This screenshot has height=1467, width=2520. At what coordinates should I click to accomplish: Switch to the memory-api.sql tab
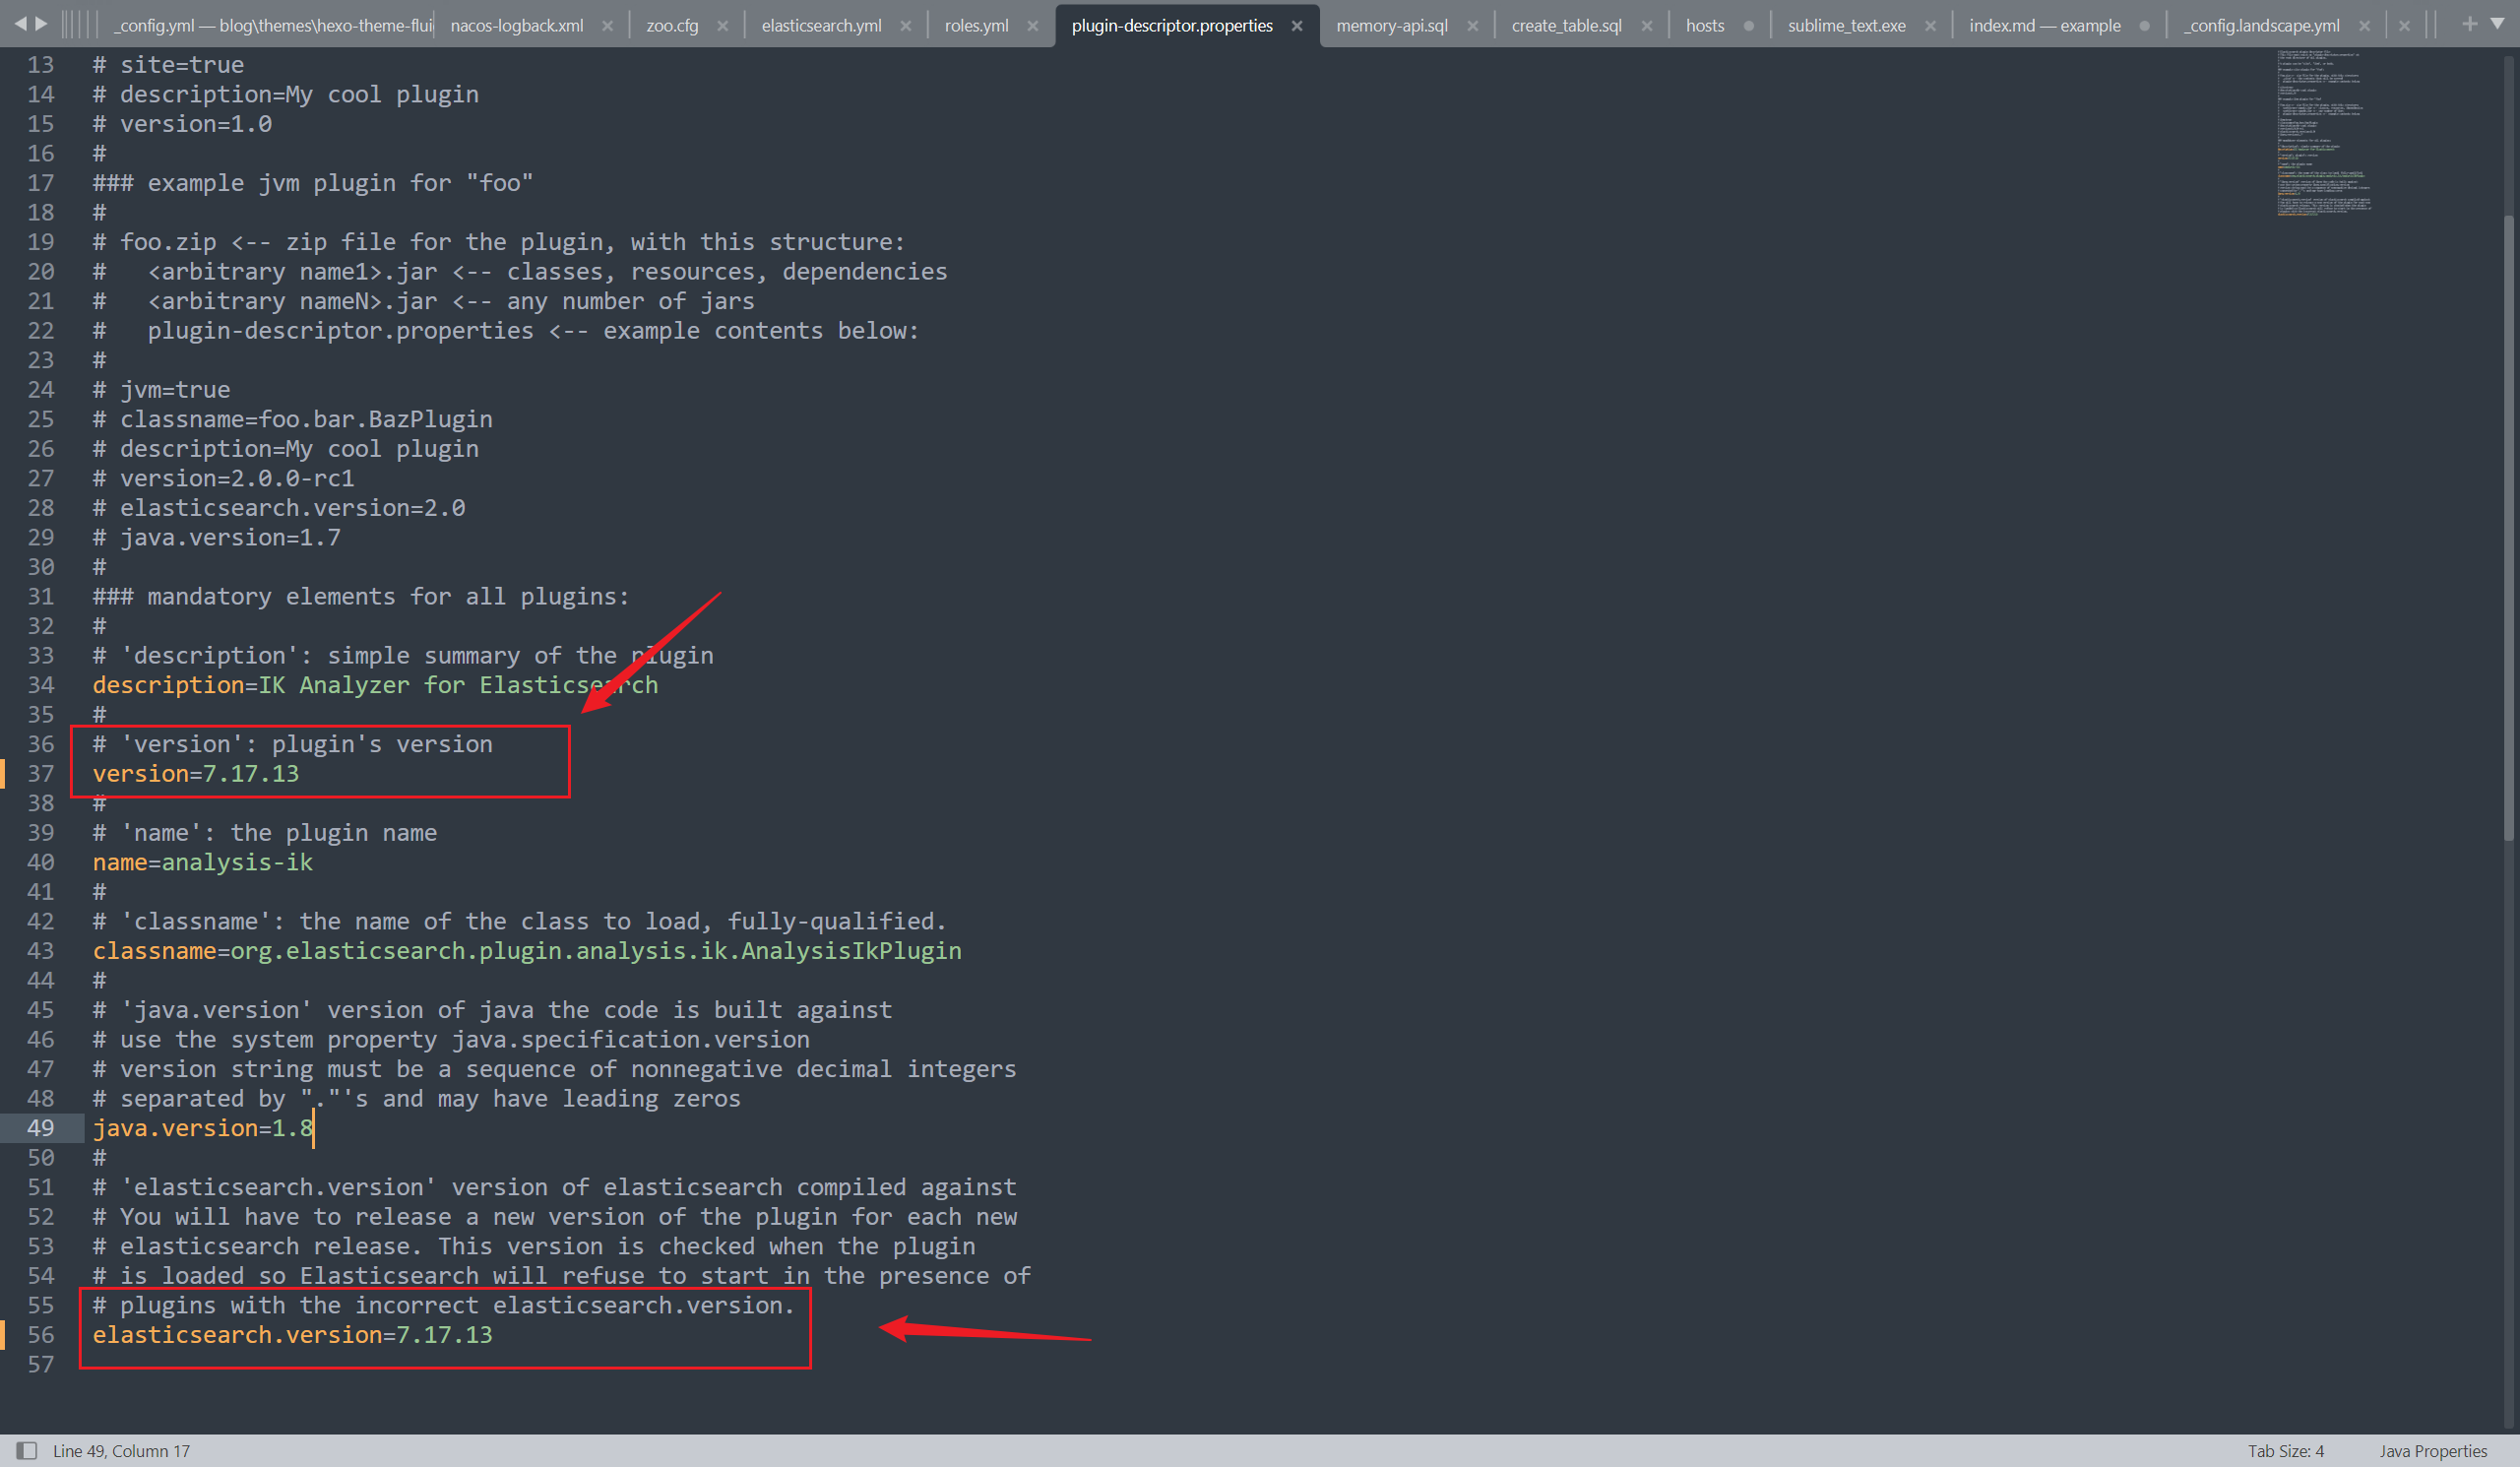[x=1391, y=25]
